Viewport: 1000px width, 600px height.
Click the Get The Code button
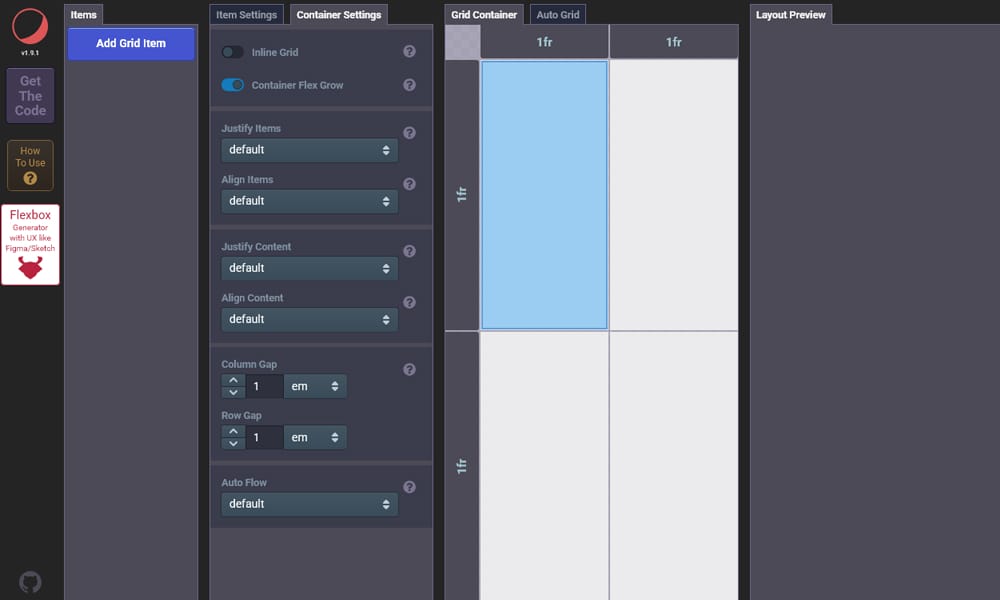29,95
